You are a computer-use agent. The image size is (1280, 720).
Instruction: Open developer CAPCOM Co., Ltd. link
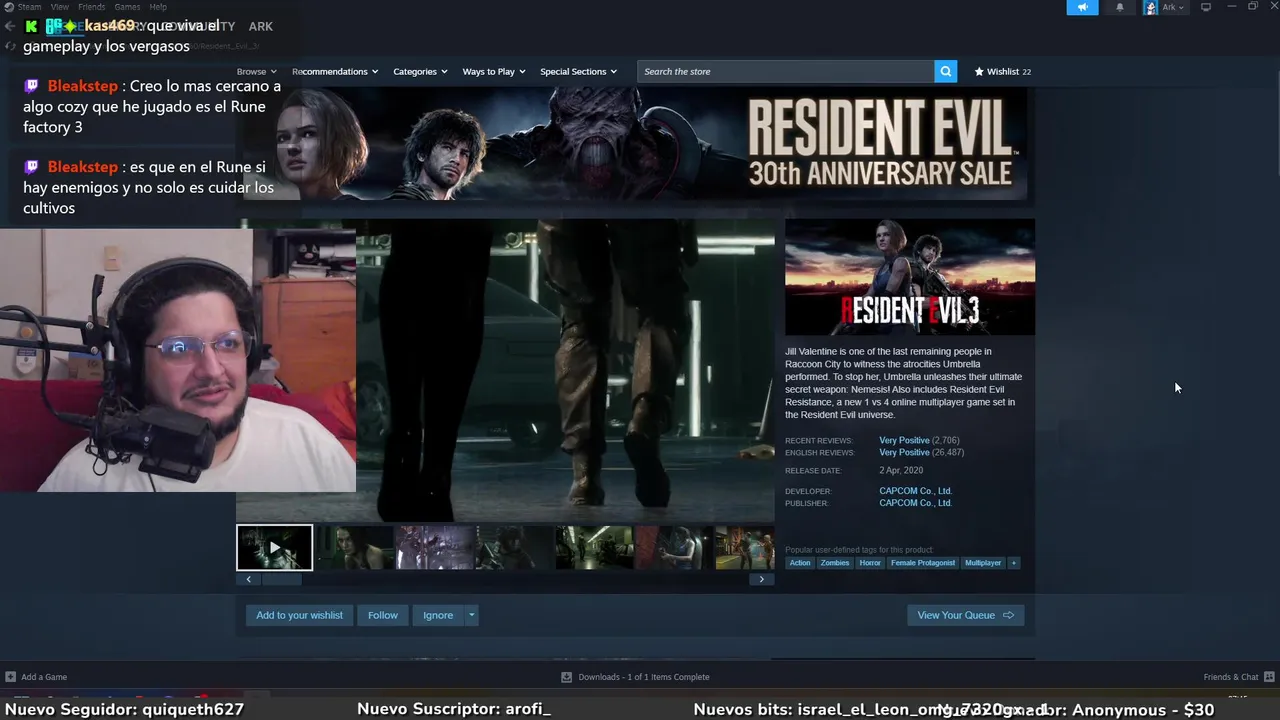[x=915, y=491]
